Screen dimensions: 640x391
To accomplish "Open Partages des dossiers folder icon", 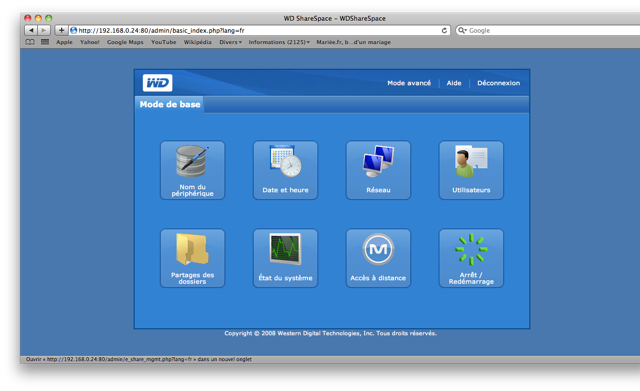I will coord(192,258).
